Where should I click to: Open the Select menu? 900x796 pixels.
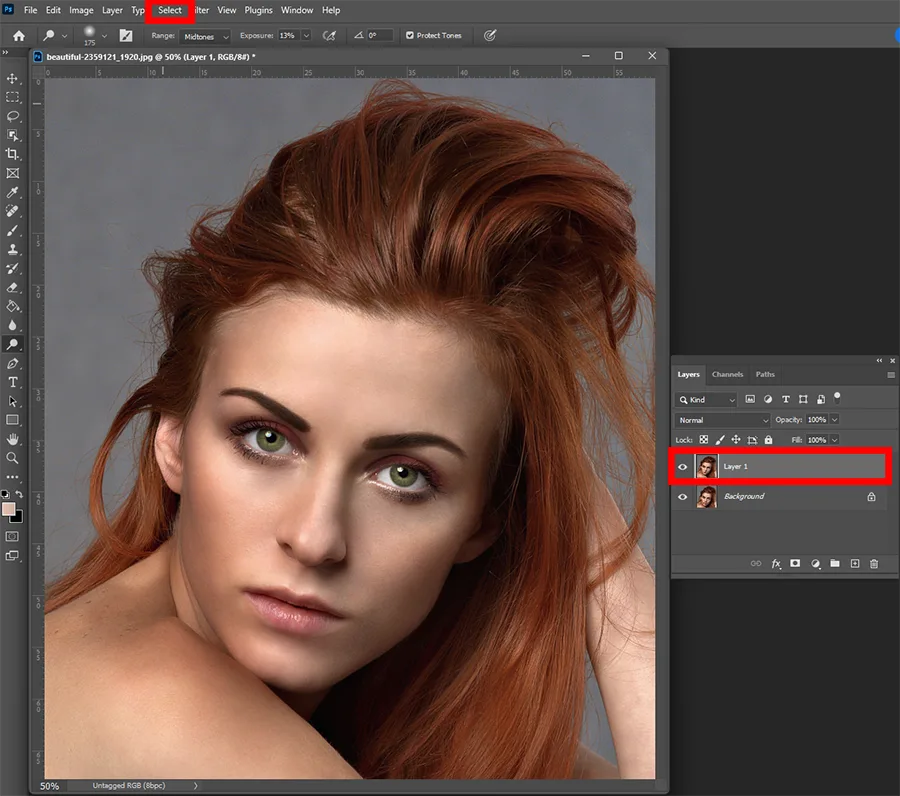click(170, 10)
